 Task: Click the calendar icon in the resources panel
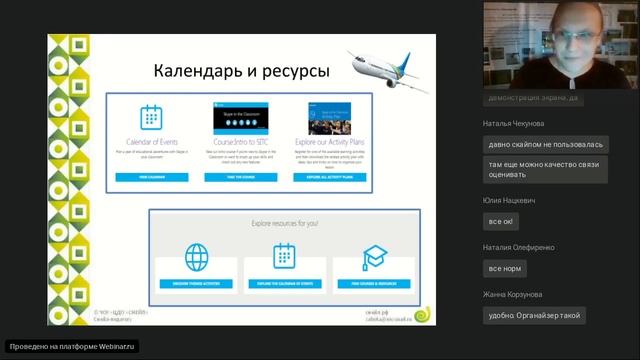(284, 256)
